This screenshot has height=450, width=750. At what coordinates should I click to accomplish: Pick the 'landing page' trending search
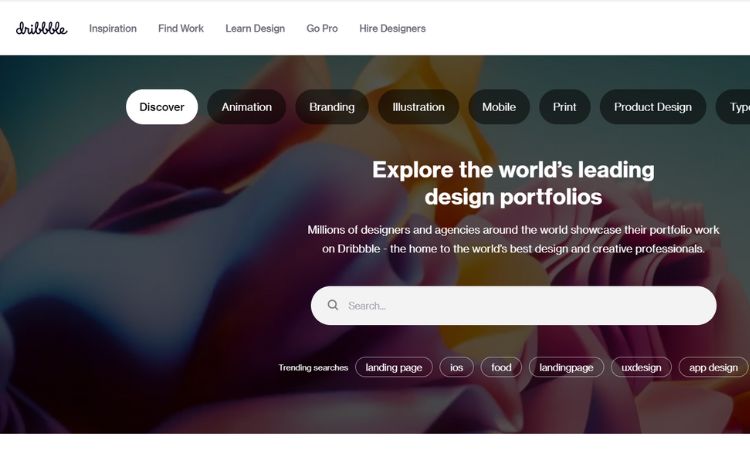(x=394, y=367)
